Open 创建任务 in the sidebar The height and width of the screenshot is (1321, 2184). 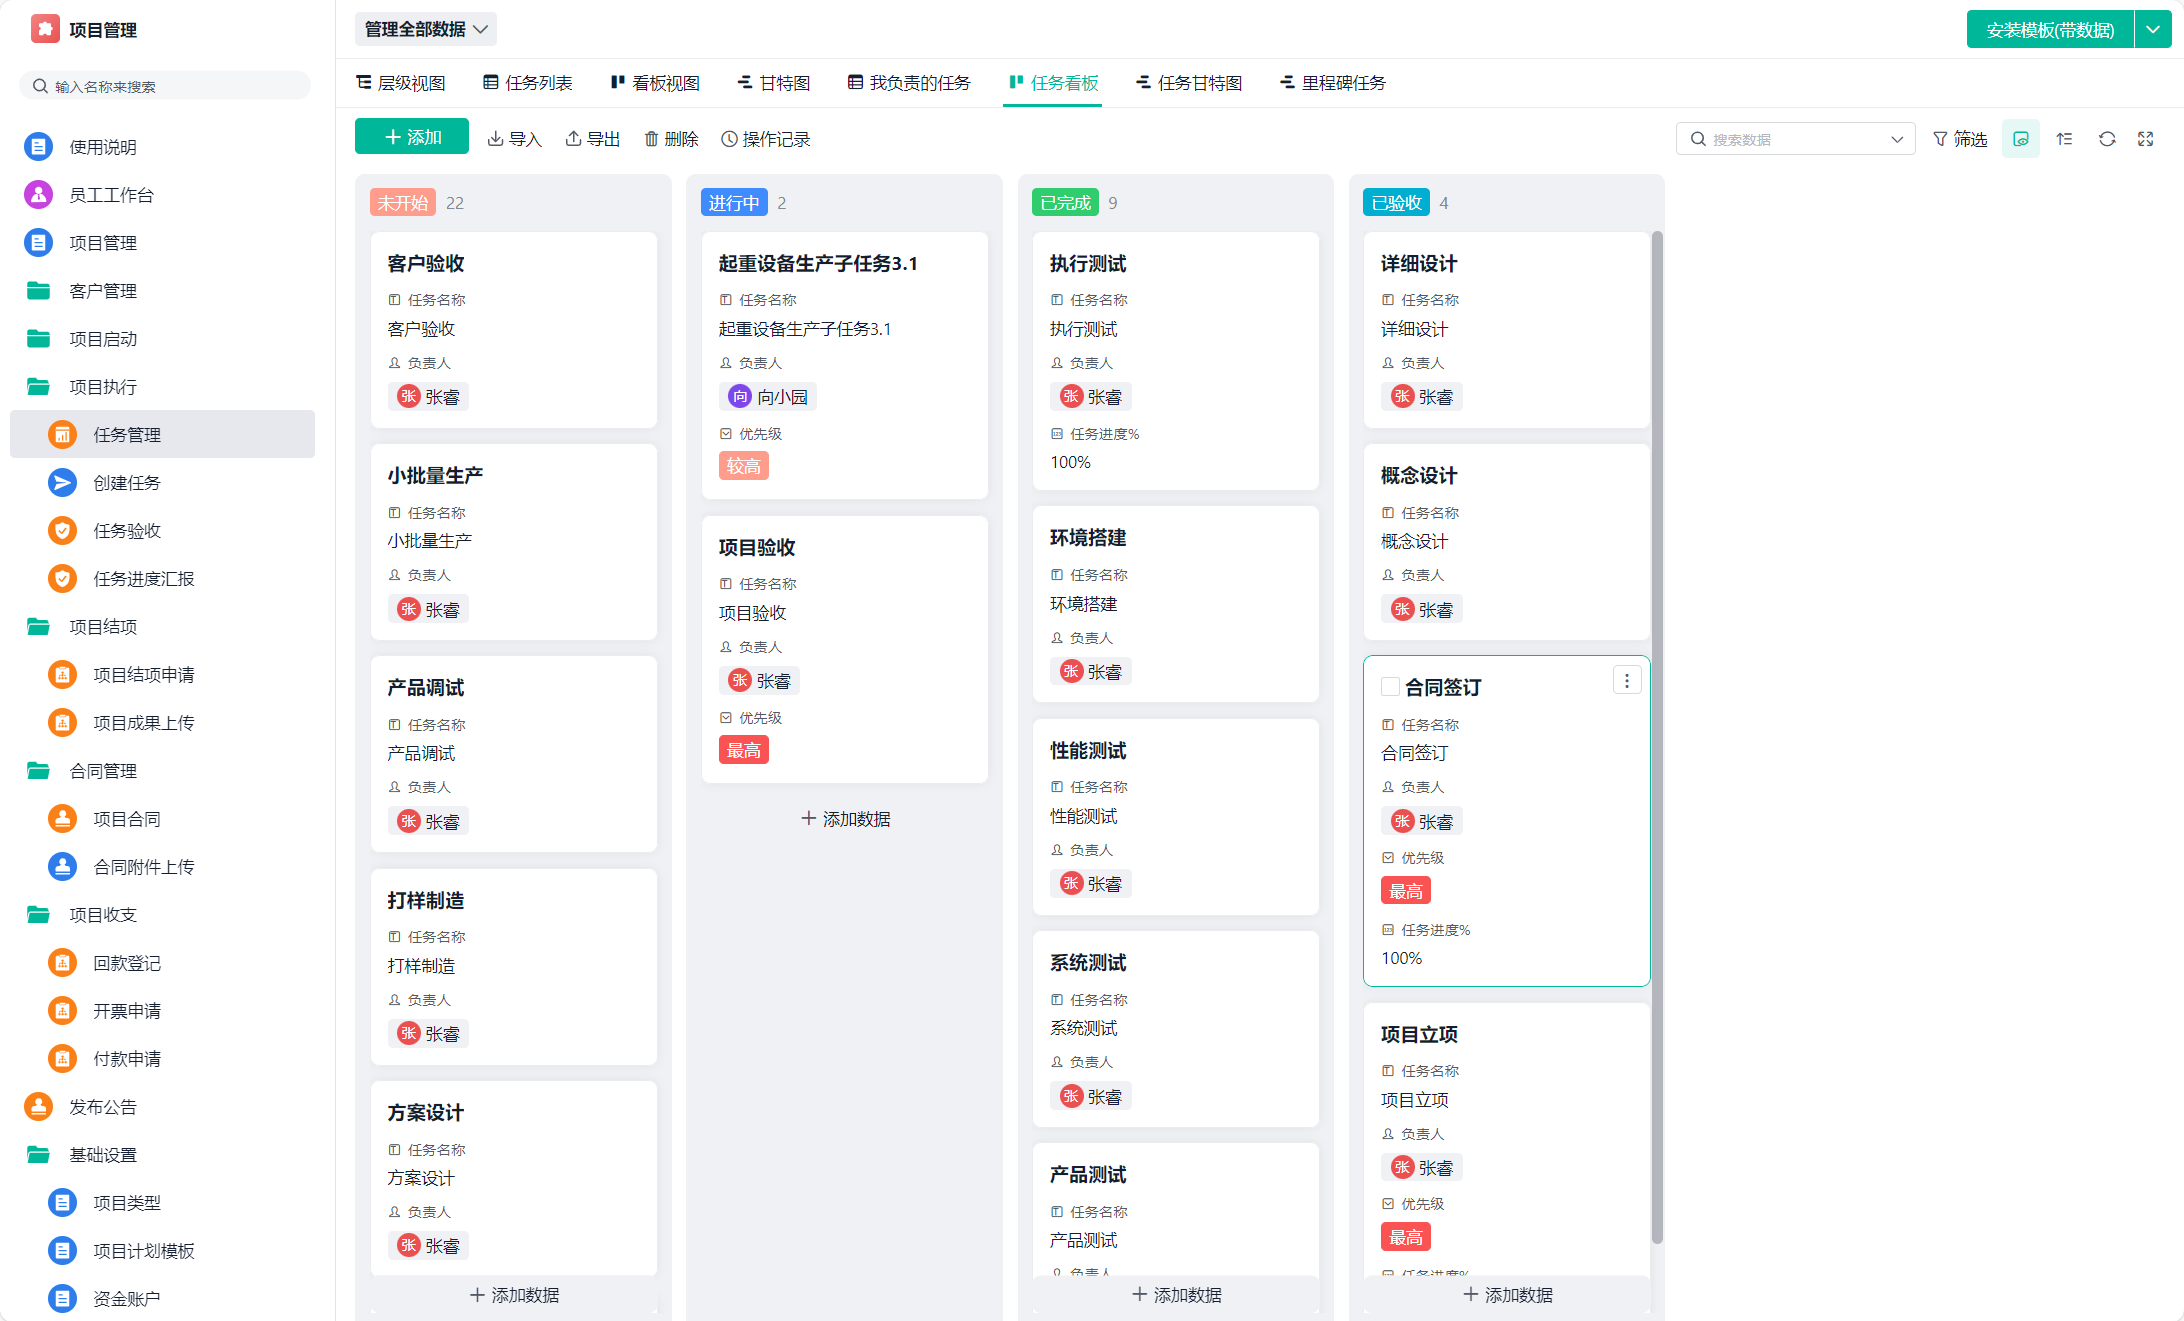pyautogui.click(x=127, y=483)
